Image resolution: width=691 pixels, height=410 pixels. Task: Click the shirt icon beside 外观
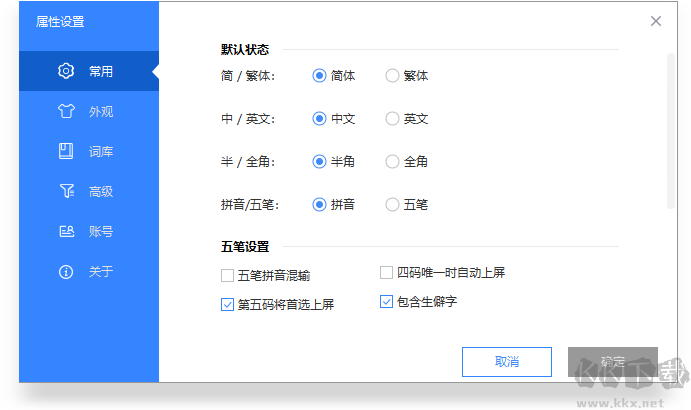pos(66,111)
